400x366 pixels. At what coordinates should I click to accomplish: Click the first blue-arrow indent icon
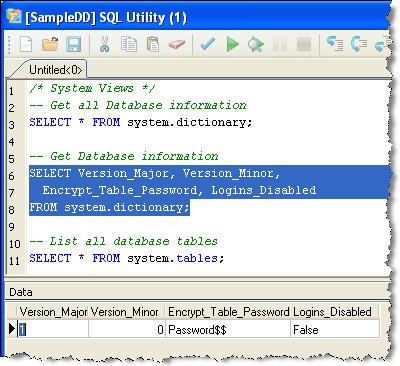335,44
